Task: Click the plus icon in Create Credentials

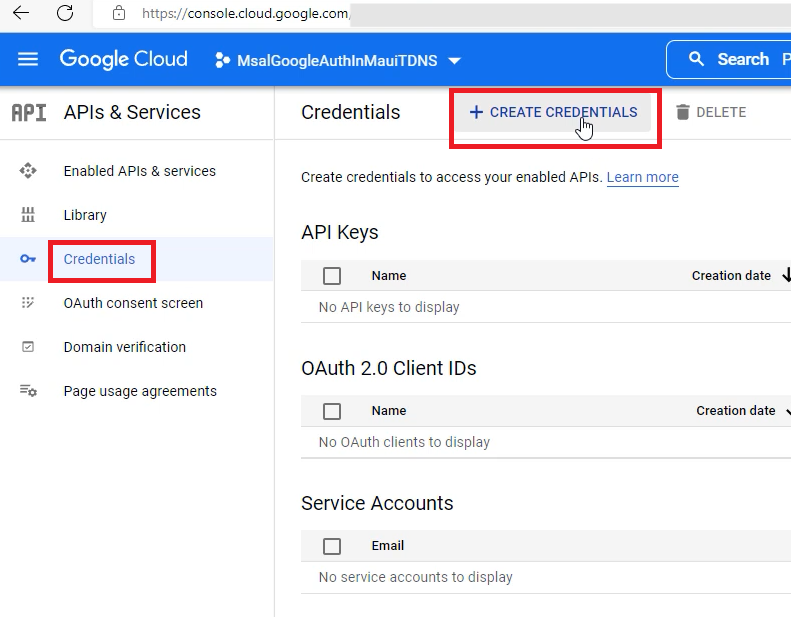Action: click(x=476, y=112)
